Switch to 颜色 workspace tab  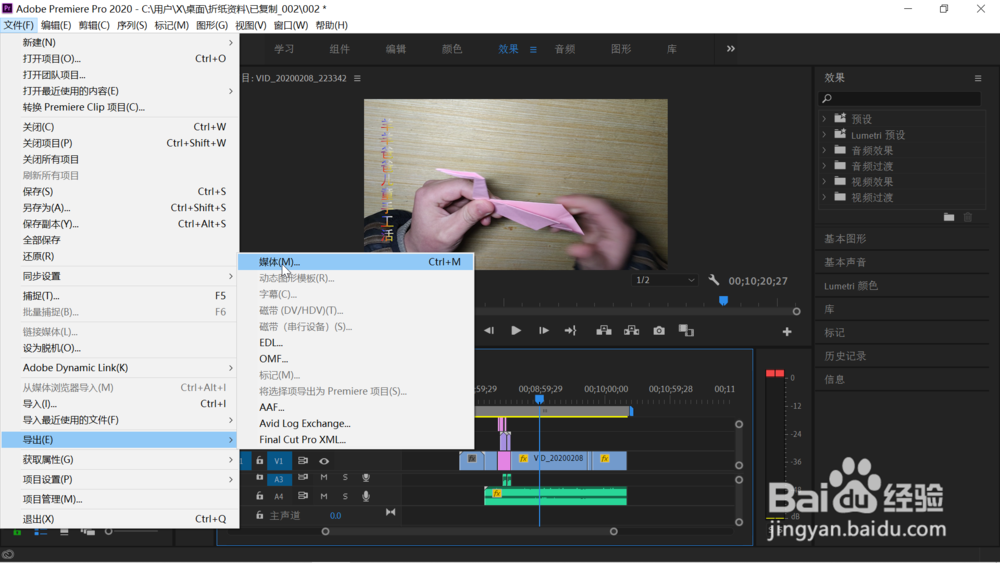(452, 49)
